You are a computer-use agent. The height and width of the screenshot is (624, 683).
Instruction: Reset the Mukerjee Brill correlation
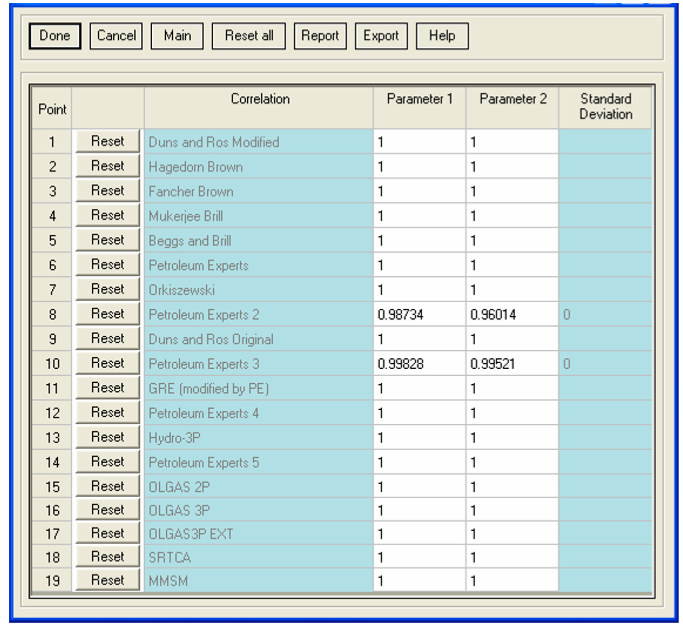(x=108, y=215)
